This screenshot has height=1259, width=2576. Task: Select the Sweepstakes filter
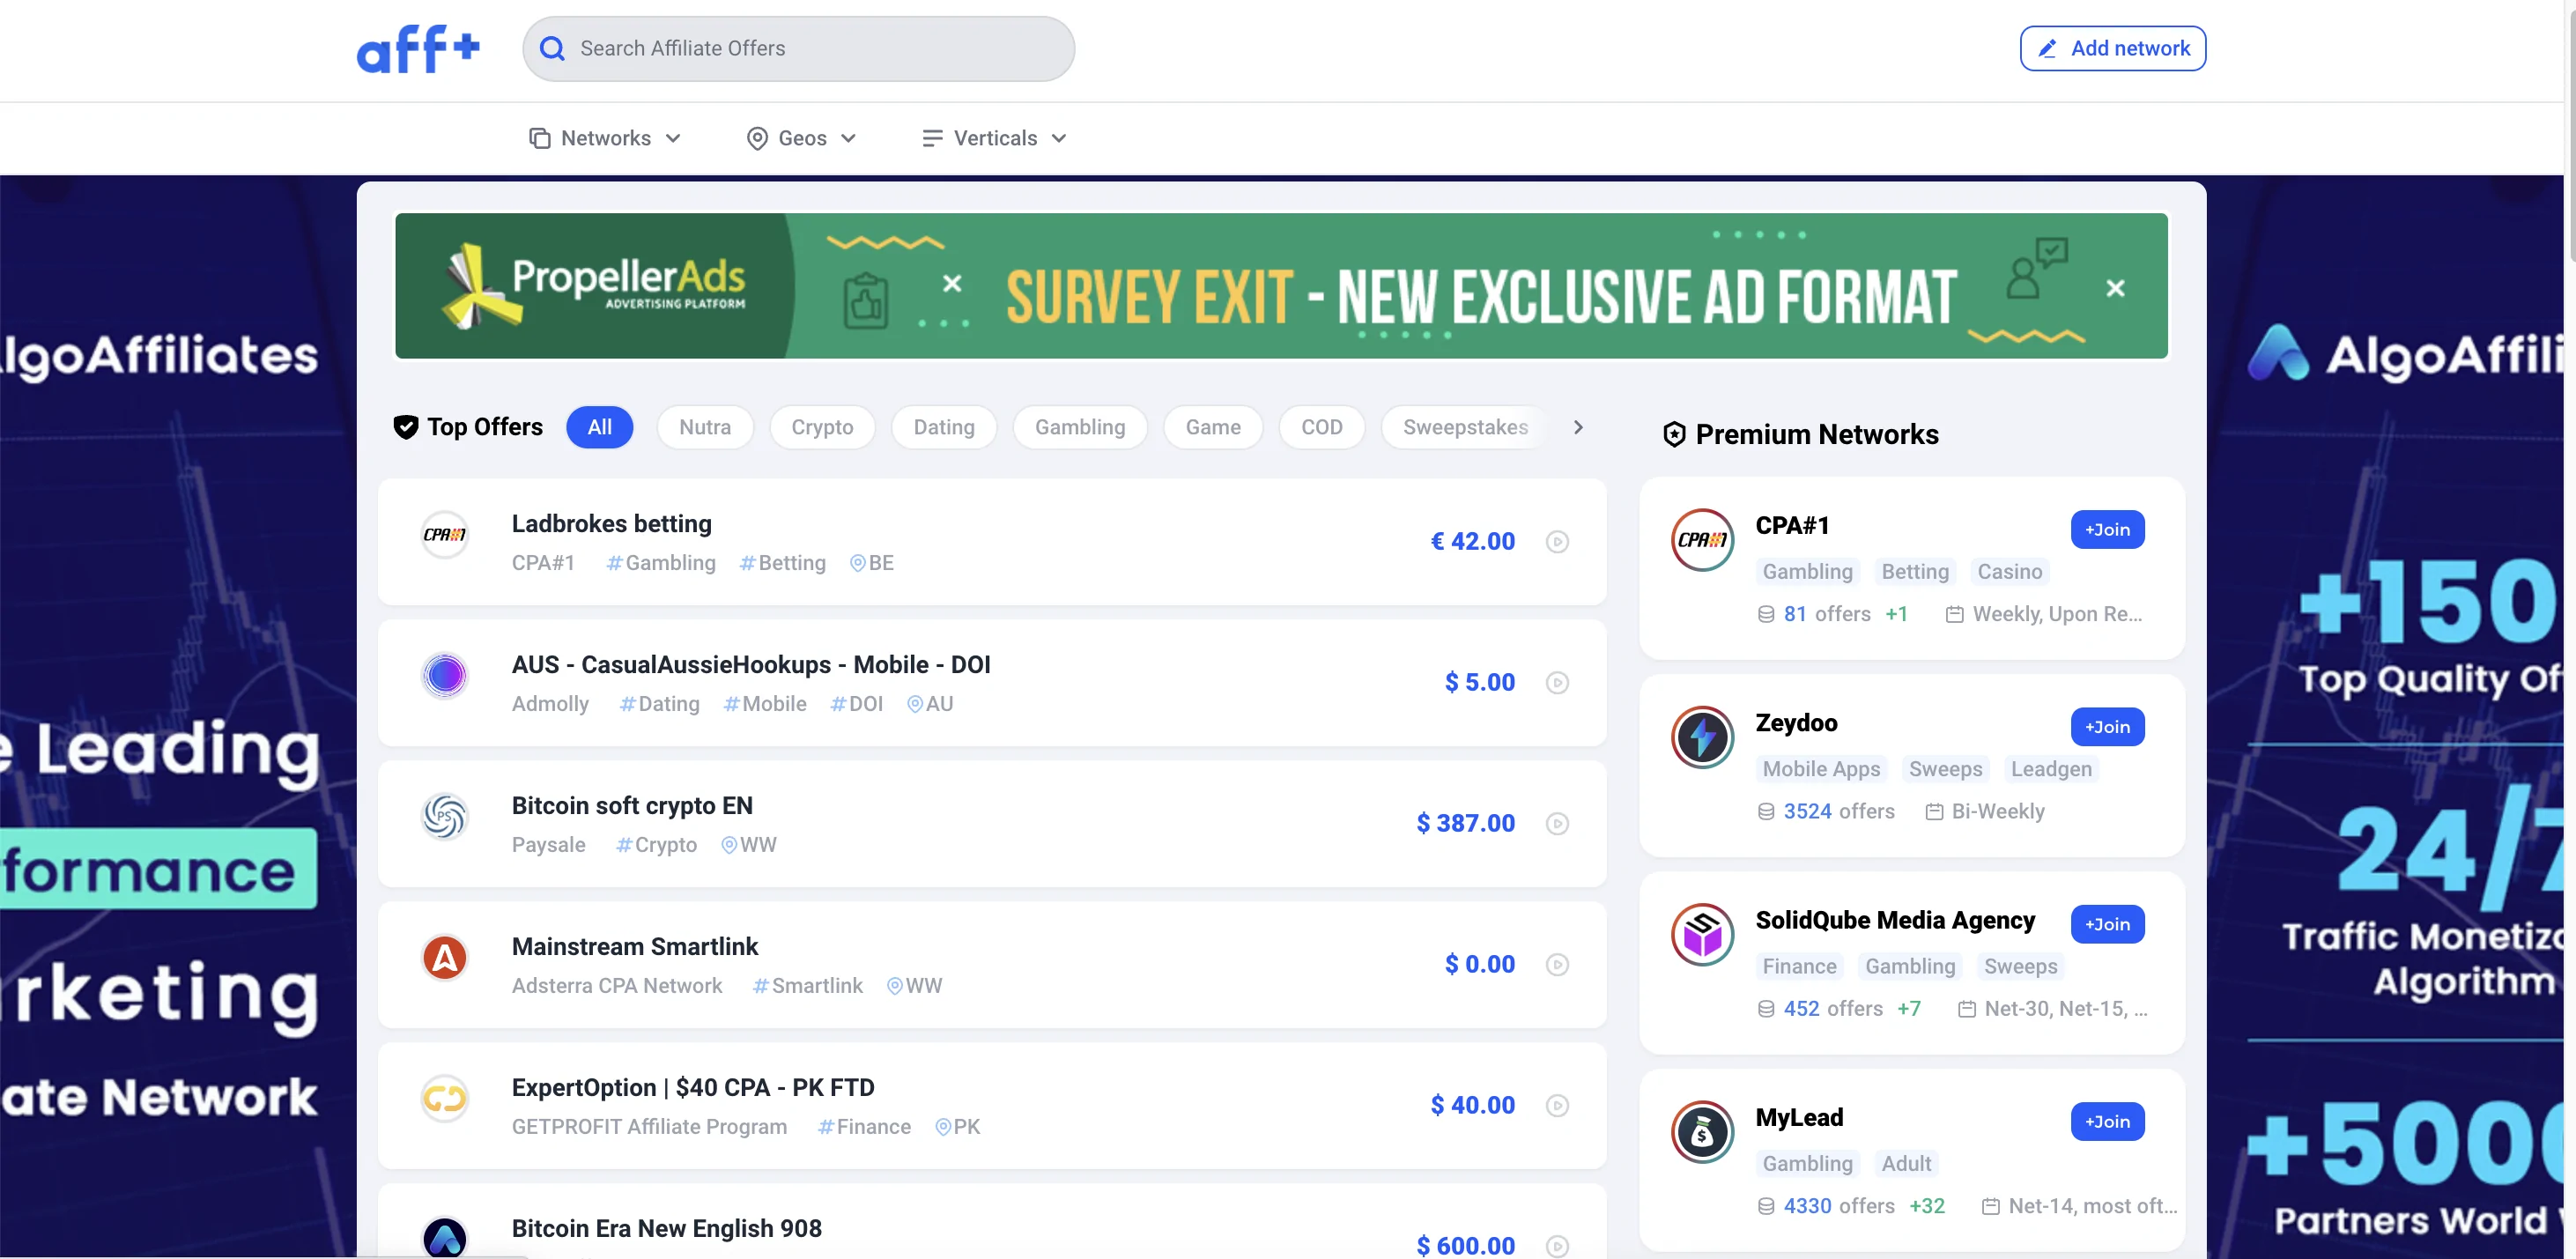[1465, 427]
